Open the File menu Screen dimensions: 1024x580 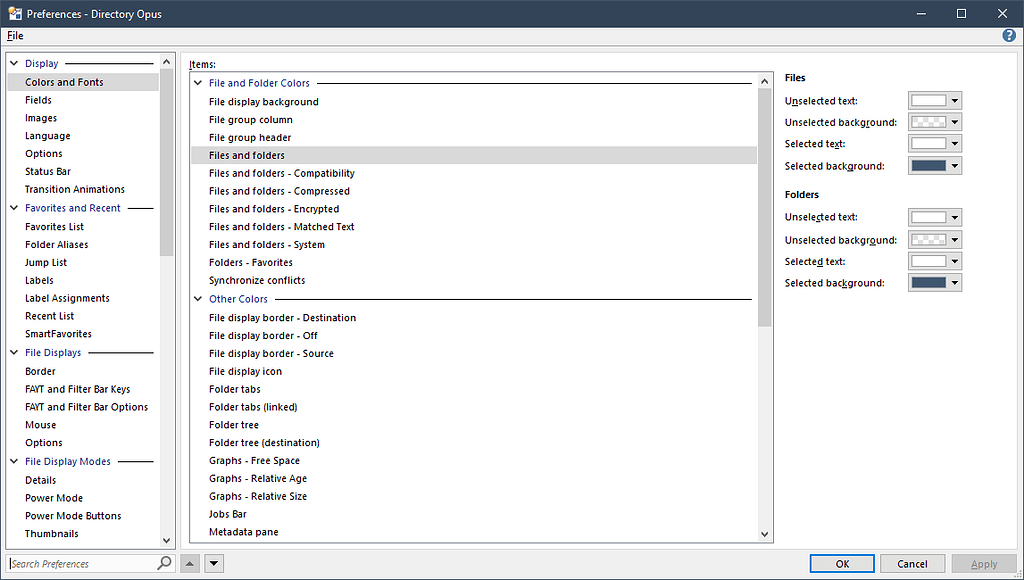(15, 34)
